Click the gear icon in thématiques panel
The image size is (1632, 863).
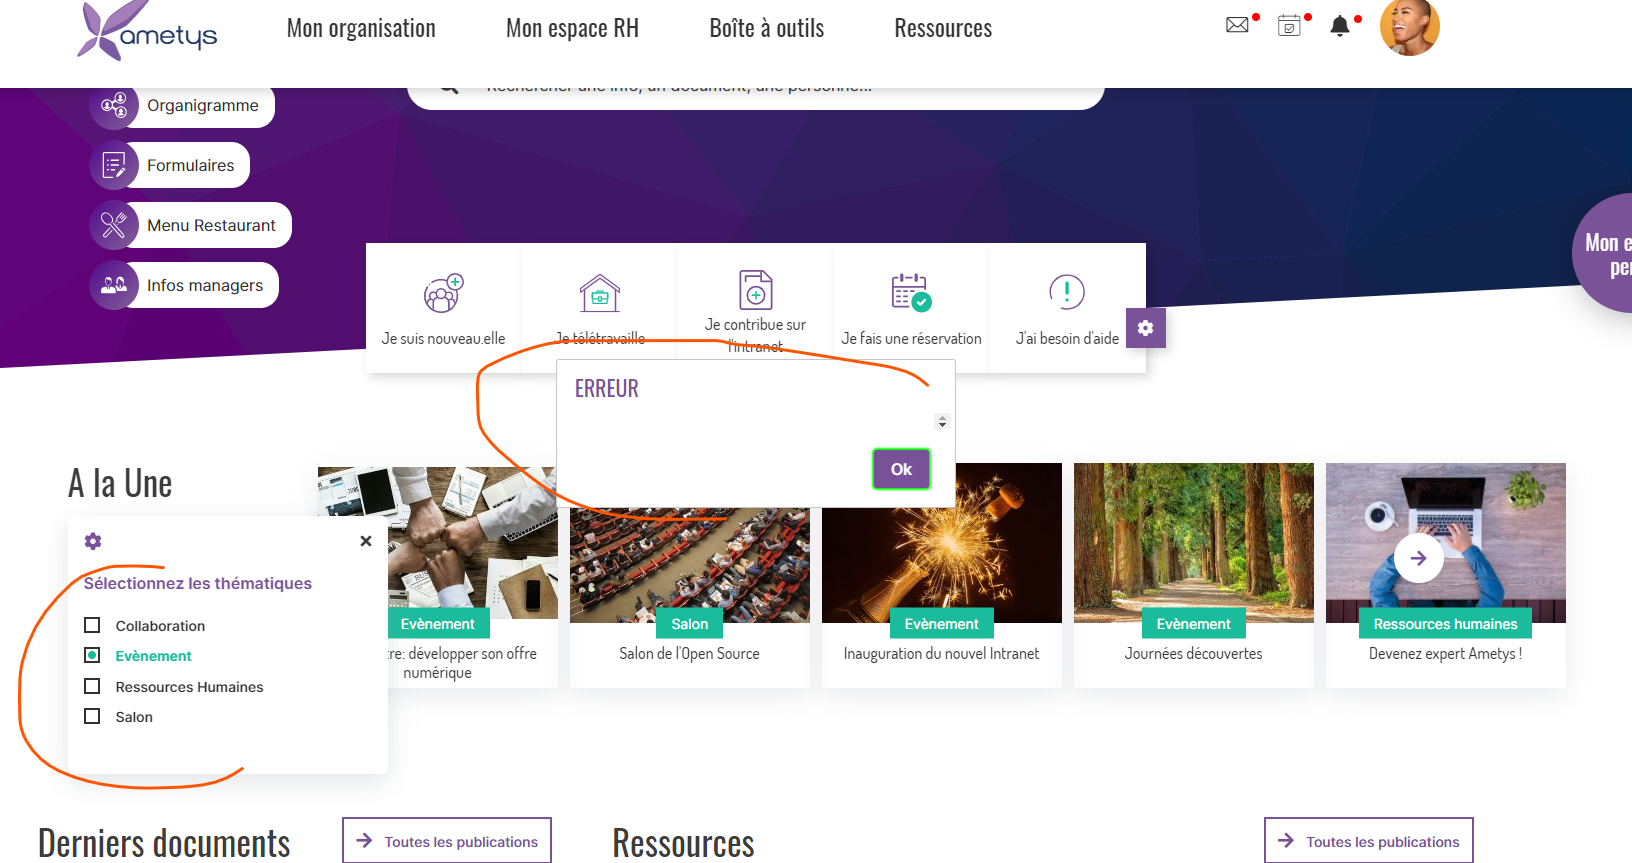(x=93, y=541)
